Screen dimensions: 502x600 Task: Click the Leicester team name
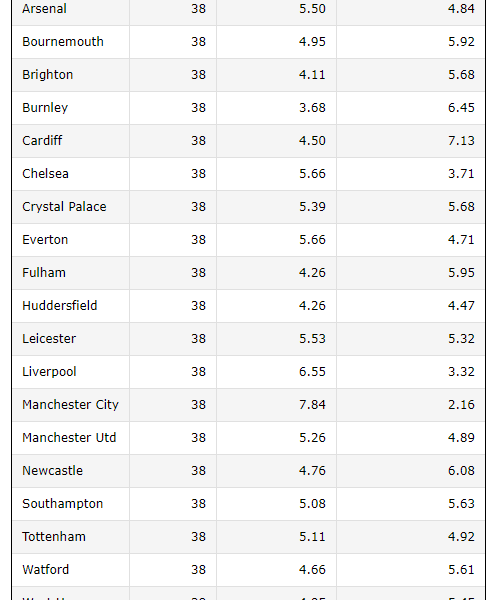pyautogui.click(x=49, y=338)
